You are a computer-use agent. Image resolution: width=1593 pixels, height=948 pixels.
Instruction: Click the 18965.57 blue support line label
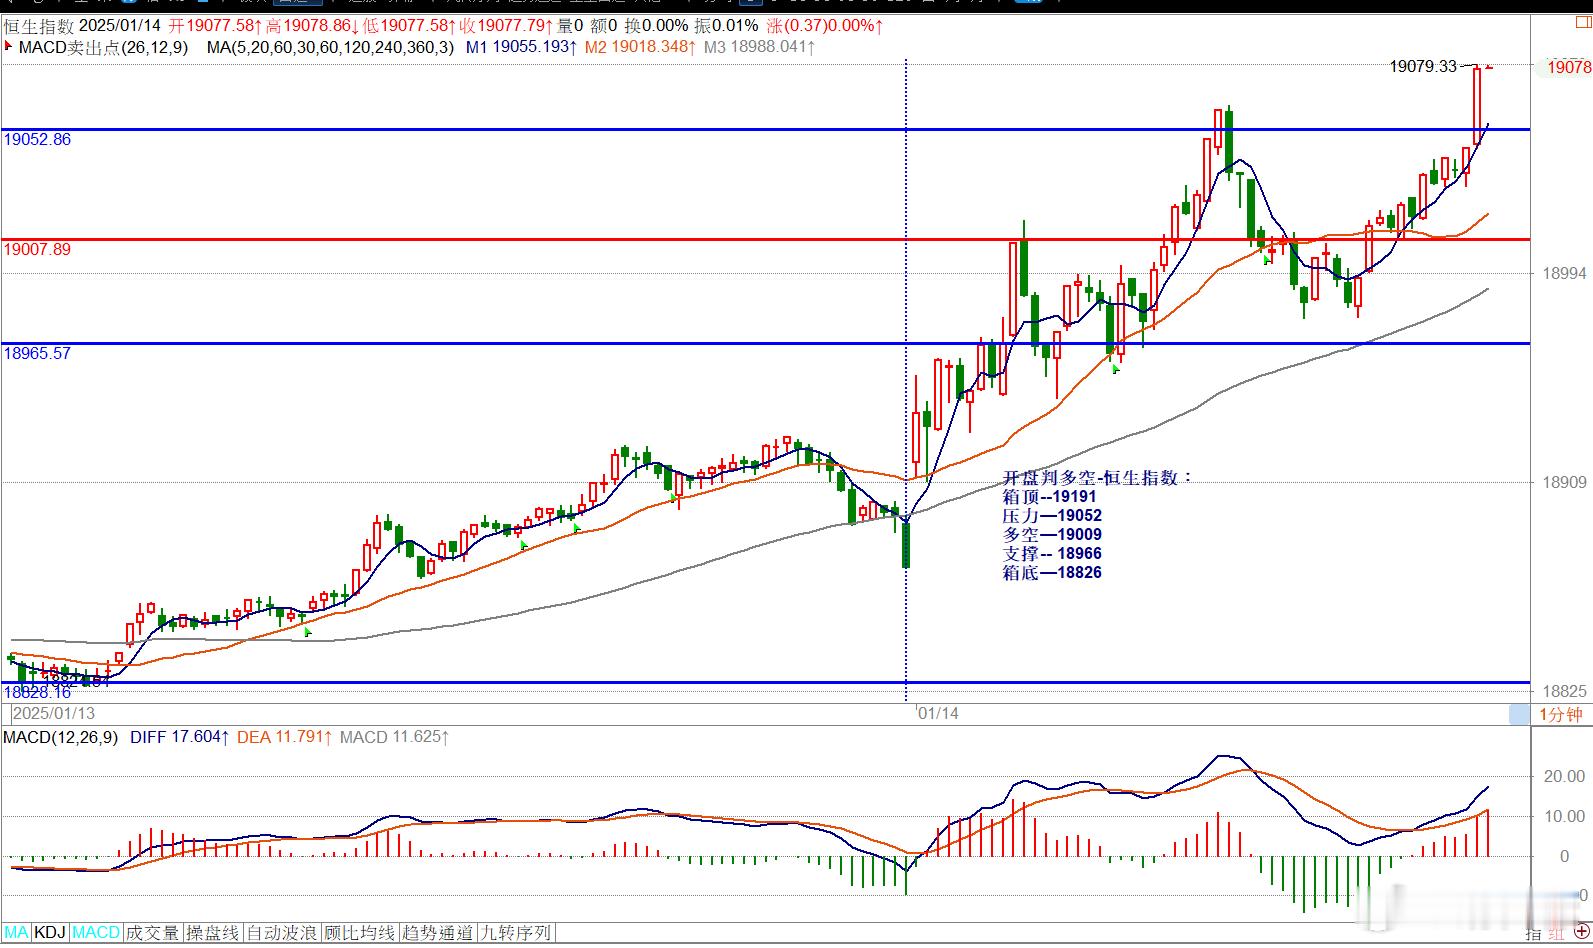(38, 353)
